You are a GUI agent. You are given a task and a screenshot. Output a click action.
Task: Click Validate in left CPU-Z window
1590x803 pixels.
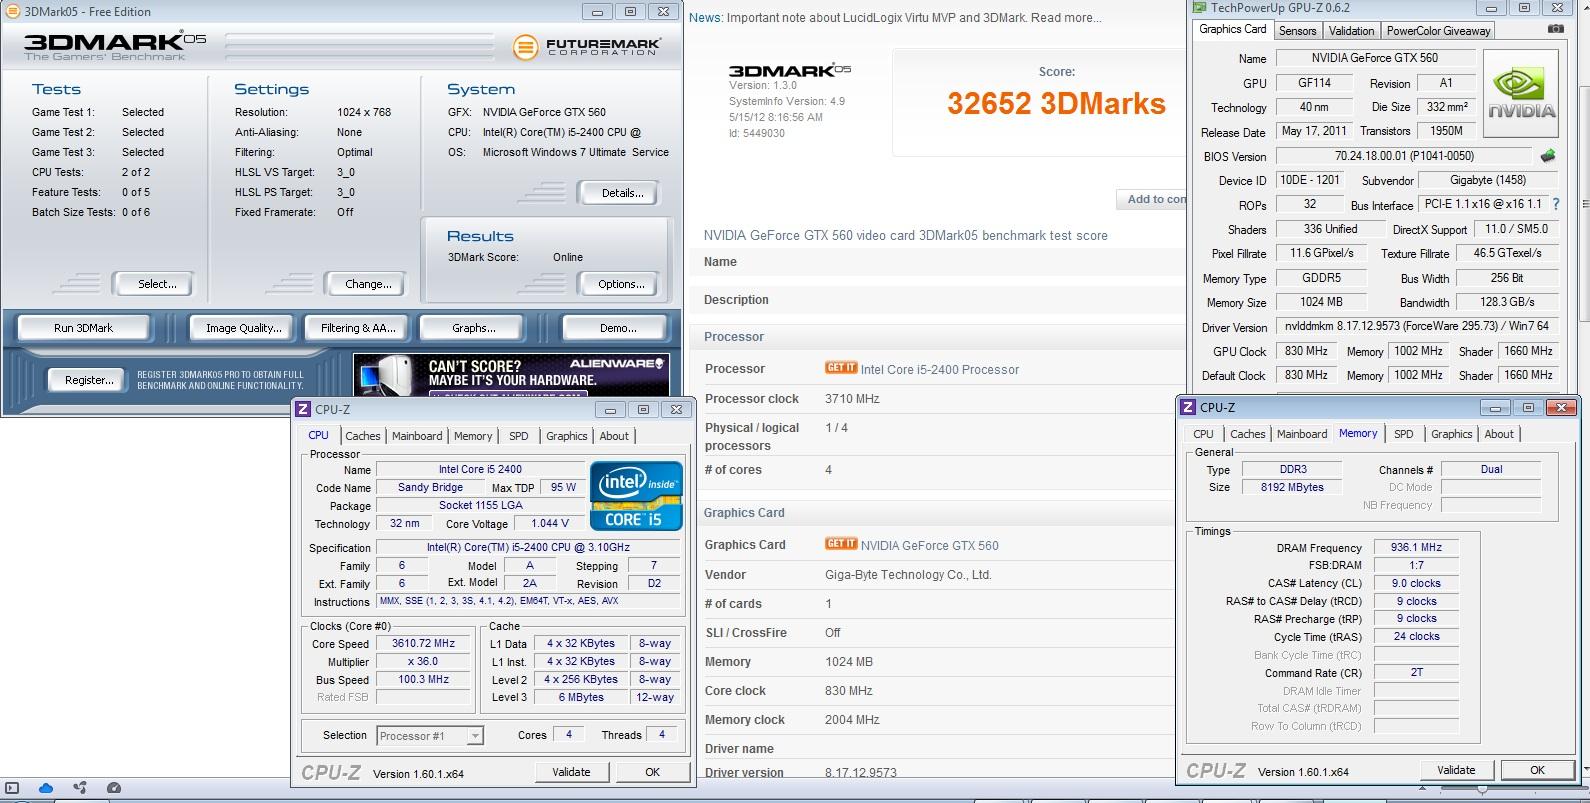[571, 772]
